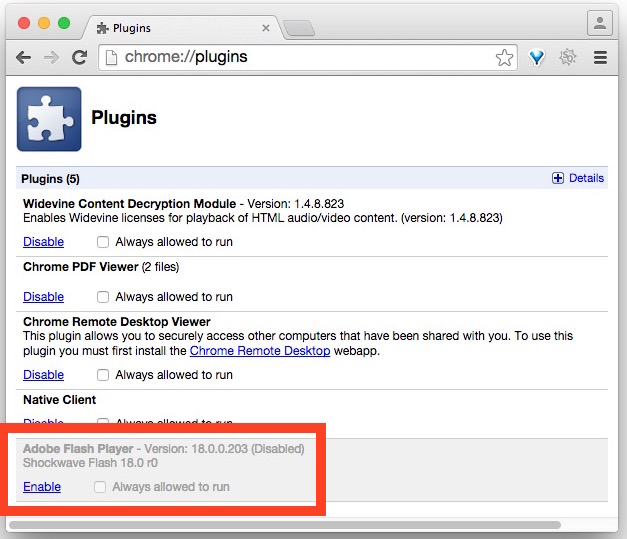The width and height of the screenshot is (627, 539).
Task: Open the Chrome hamburger menu
Action: tap(600, 58)
